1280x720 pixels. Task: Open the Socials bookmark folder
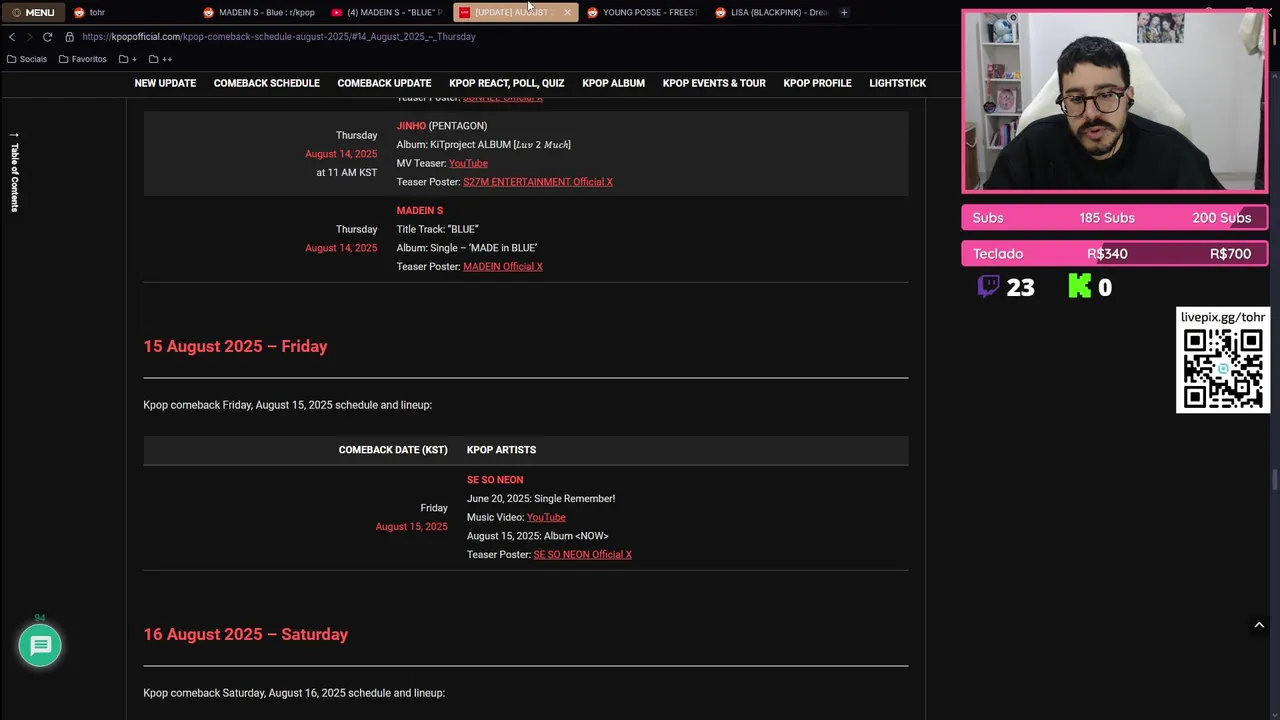click(27, 59)
